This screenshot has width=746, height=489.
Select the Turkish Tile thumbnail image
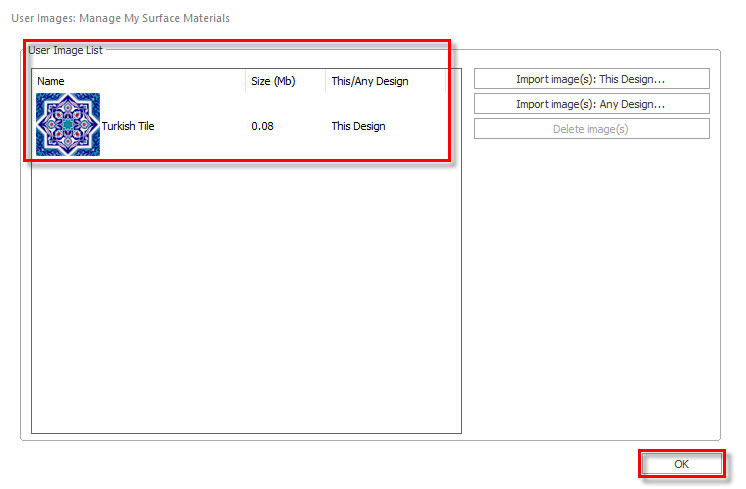tap(68, 125)
